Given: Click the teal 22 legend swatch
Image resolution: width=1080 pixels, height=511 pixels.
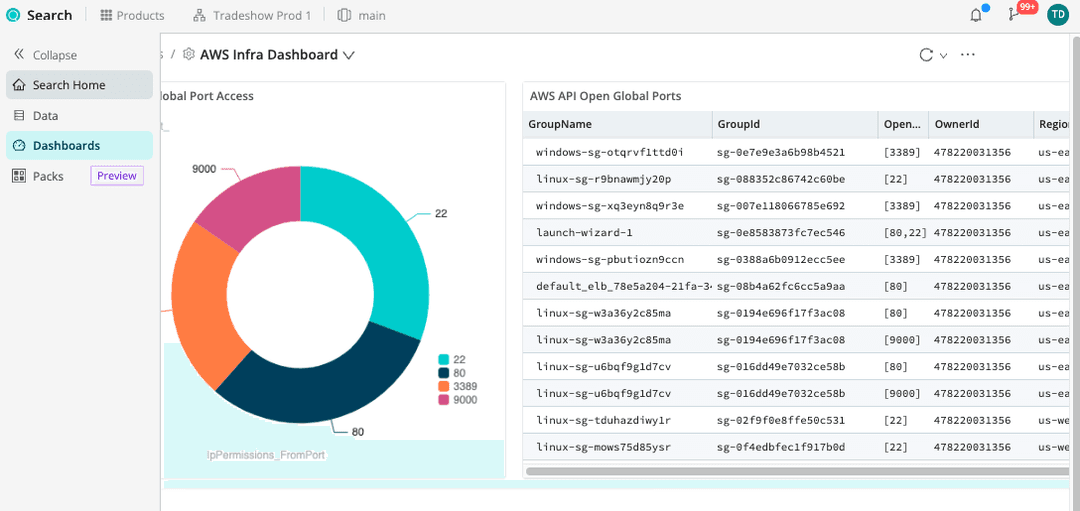Looking at the screenshot, I should (x=444, y=359).
